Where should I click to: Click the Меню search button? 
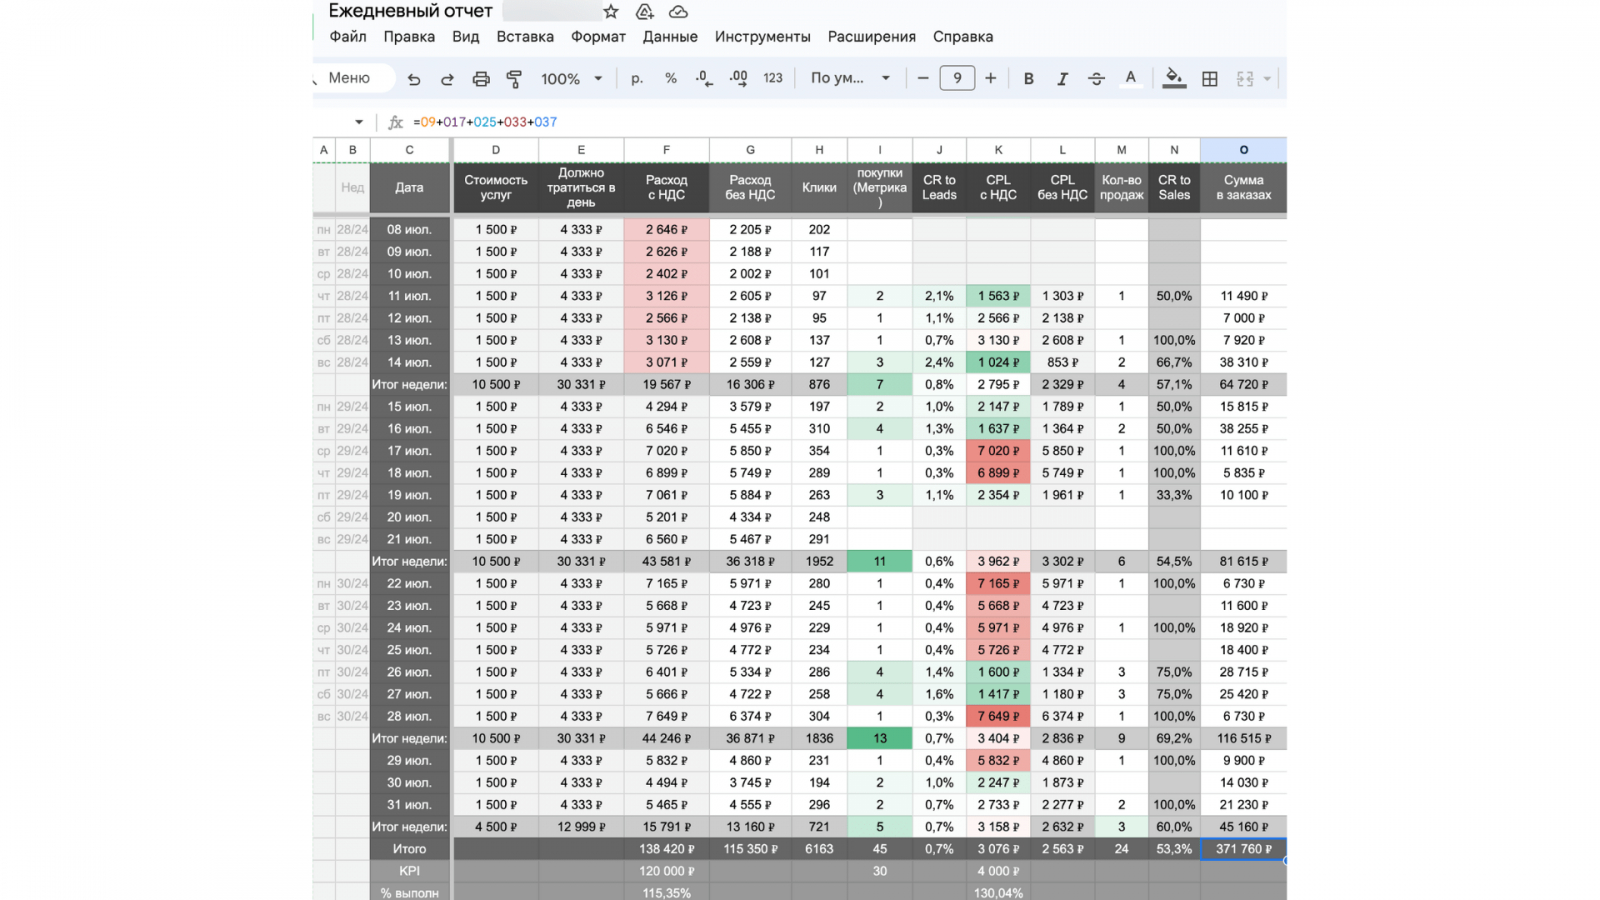349,78
